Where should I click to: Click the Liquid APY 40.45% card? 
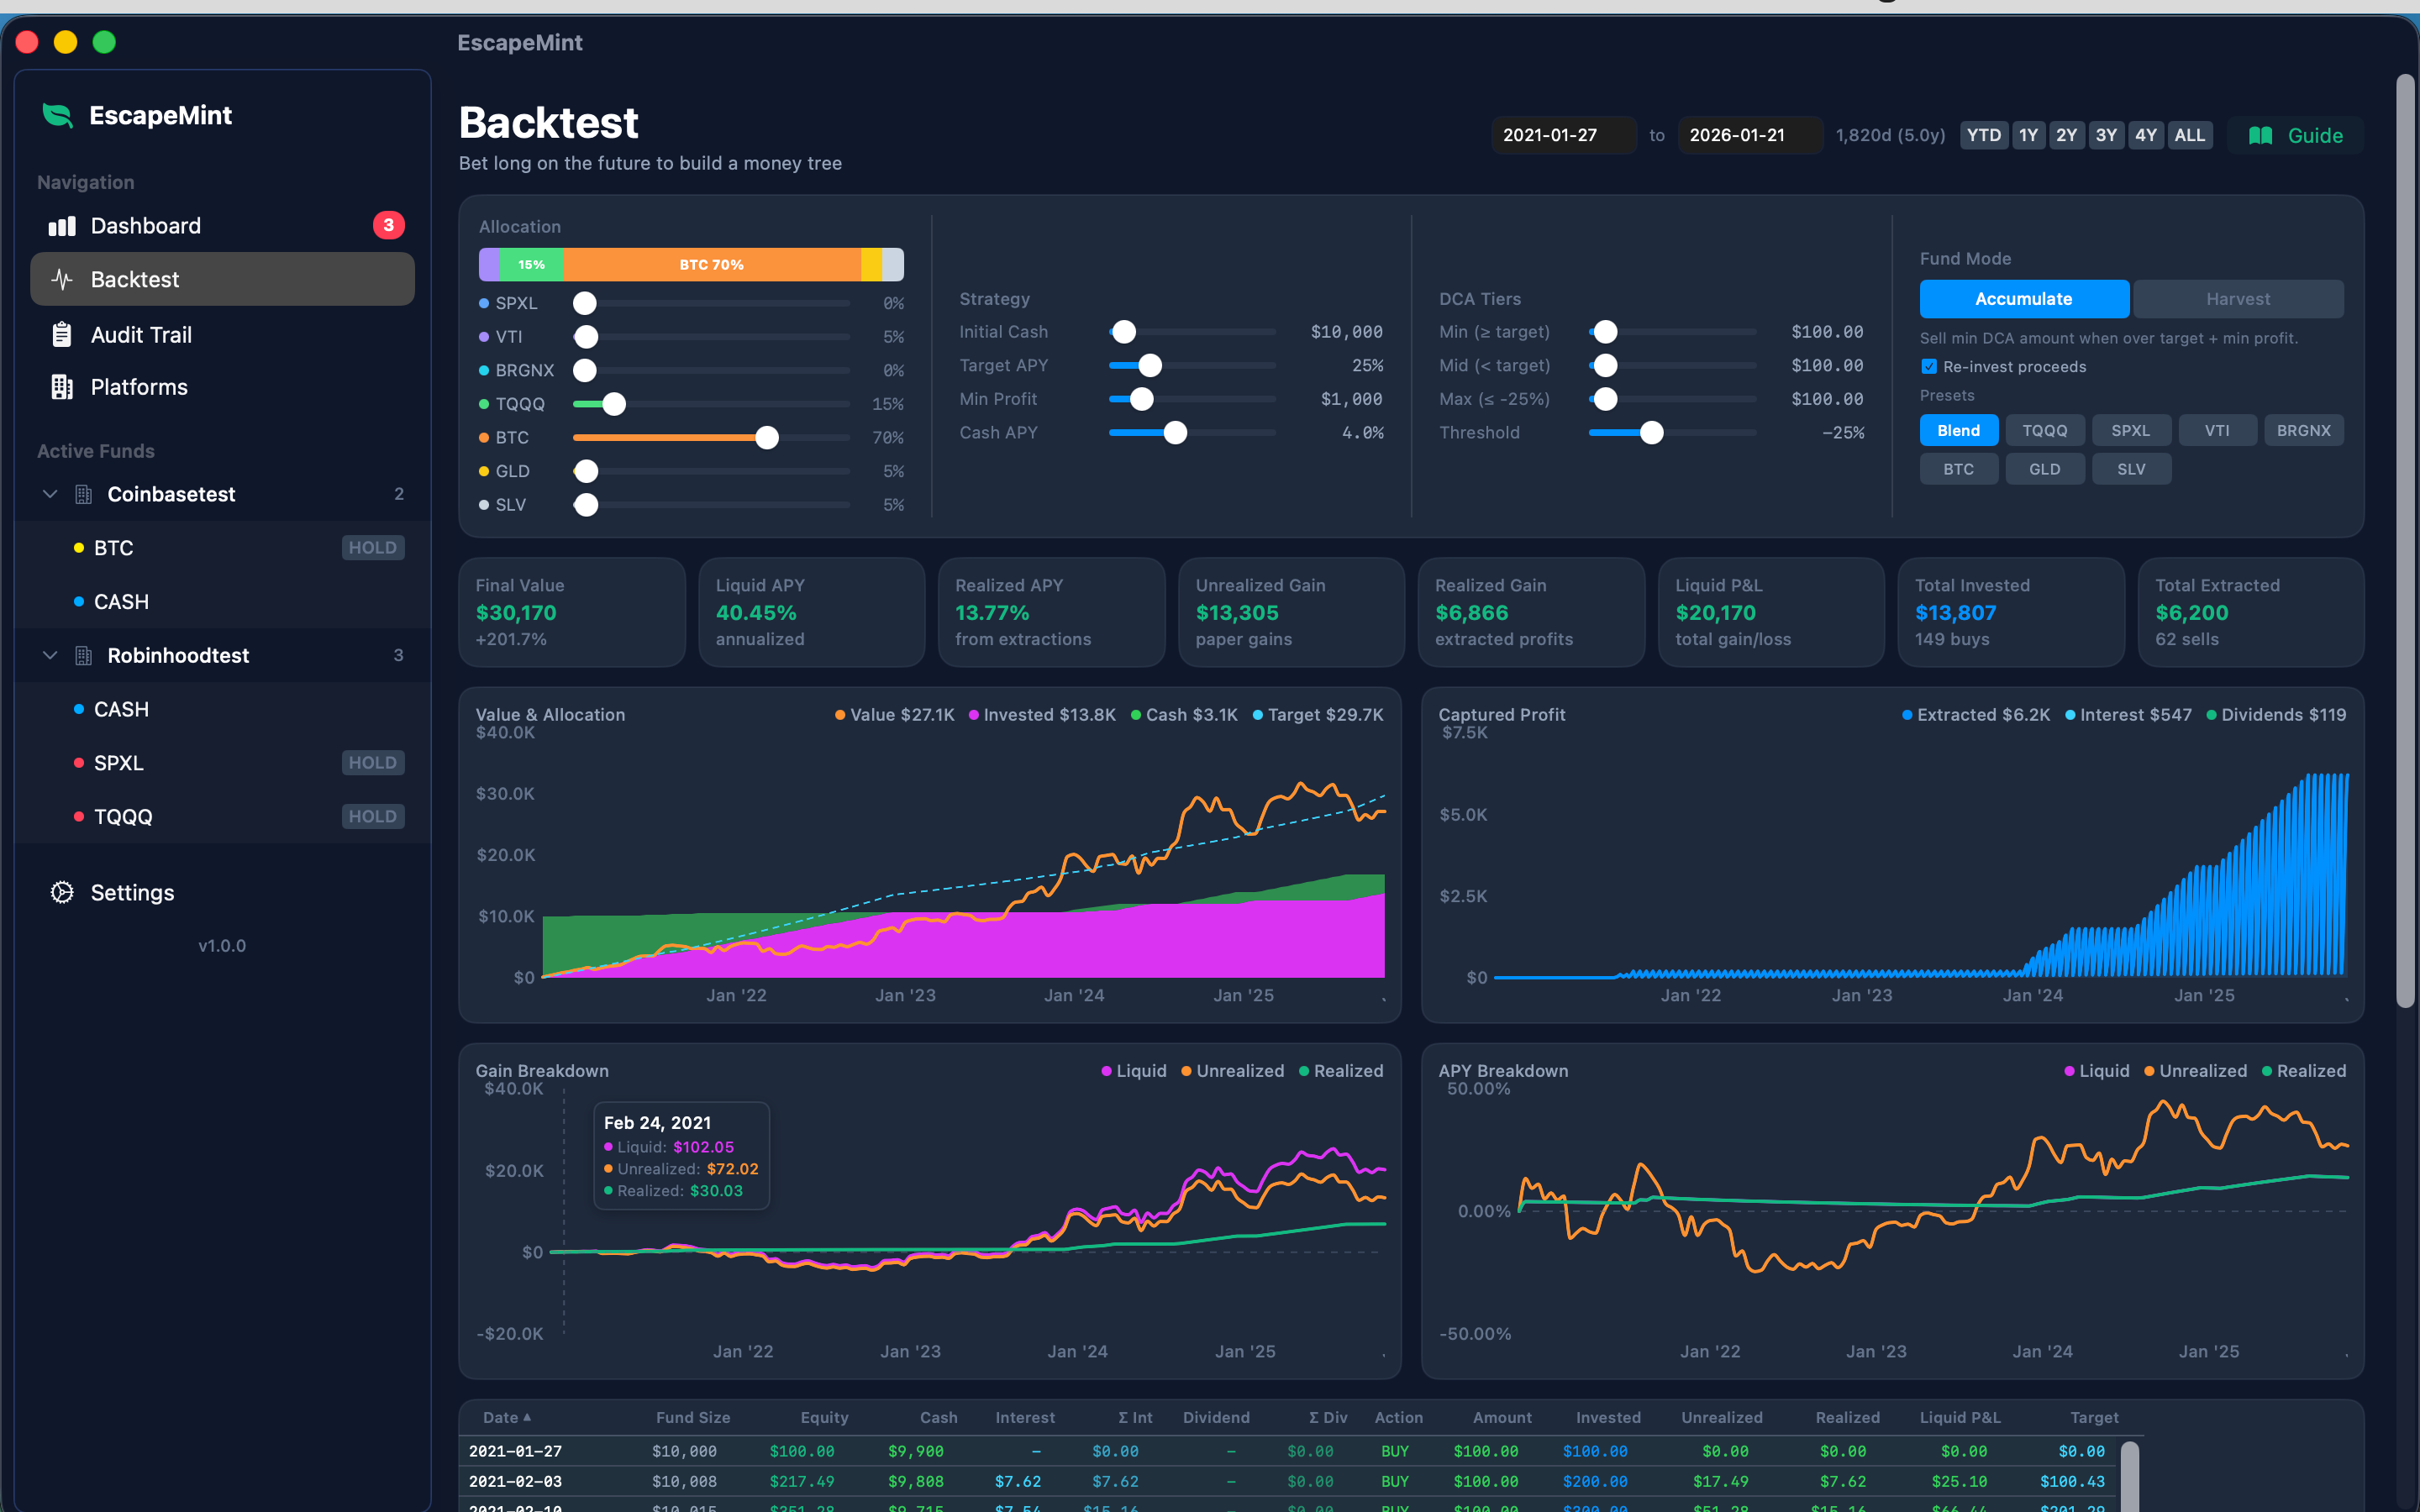click(x=812, y=612)
